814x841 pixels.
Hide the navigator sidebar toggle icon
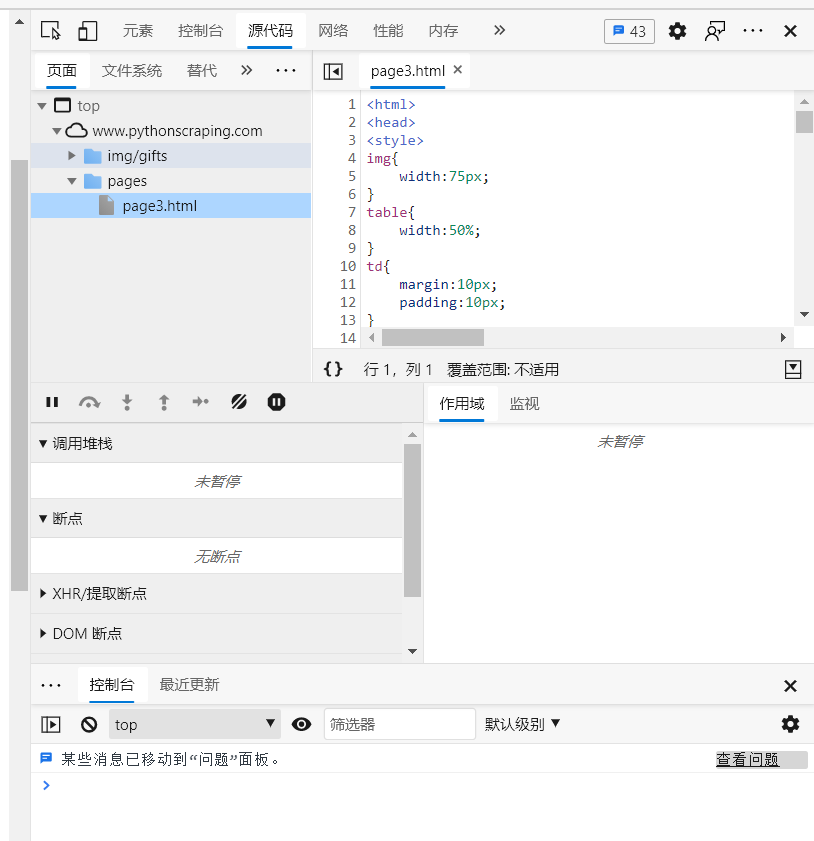pyautogui.click(x=333, y=71)
